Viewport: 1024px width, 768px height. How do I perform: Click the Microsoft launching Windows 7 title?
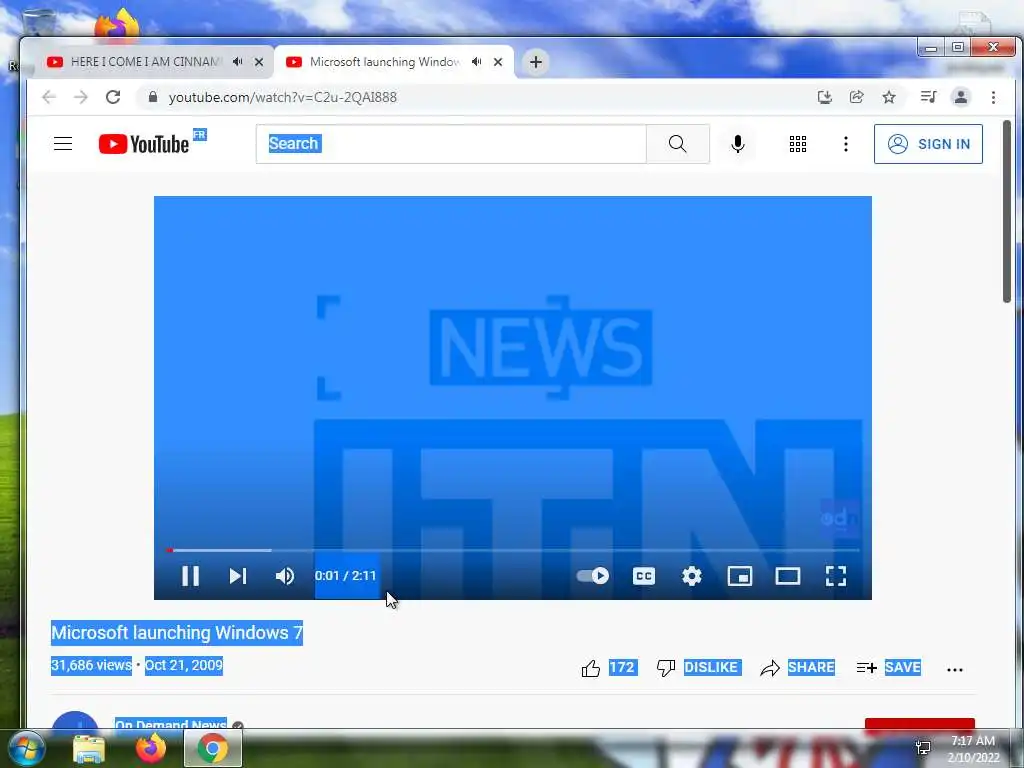coord(177,633)
